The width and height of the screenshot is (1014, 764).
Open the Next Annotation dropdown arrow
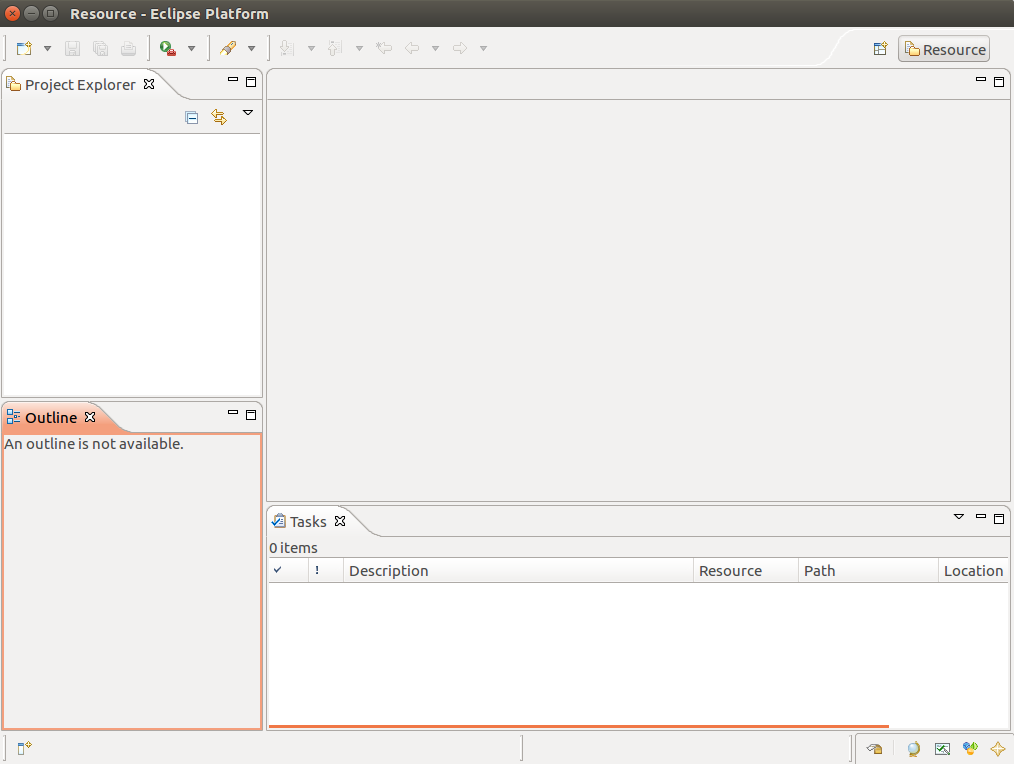pos(311,49)
